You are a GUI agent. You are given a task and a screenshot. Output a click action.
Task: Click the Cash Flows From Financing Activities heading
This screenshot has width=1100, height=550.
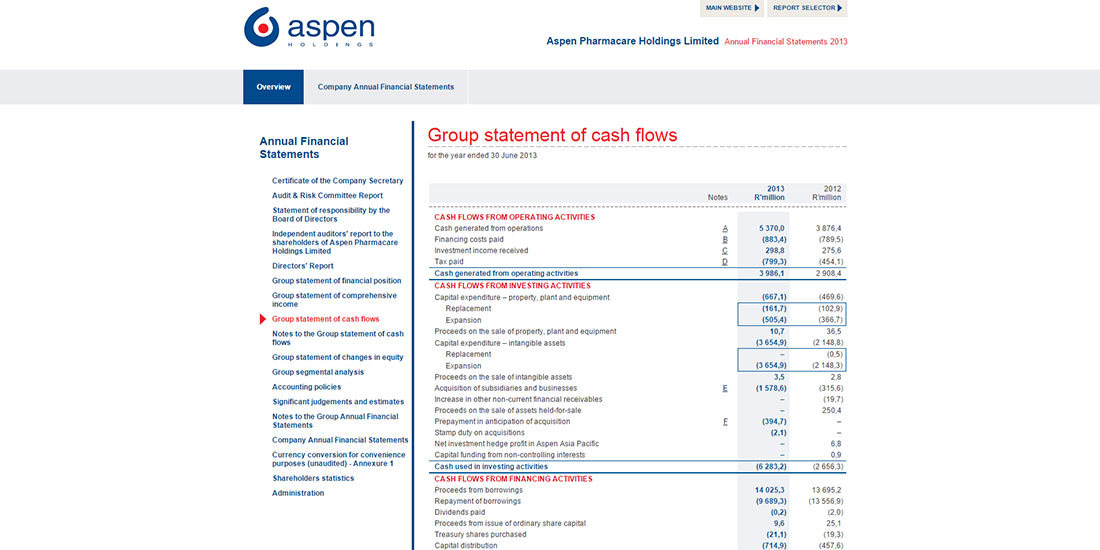[x=514, y=479]
